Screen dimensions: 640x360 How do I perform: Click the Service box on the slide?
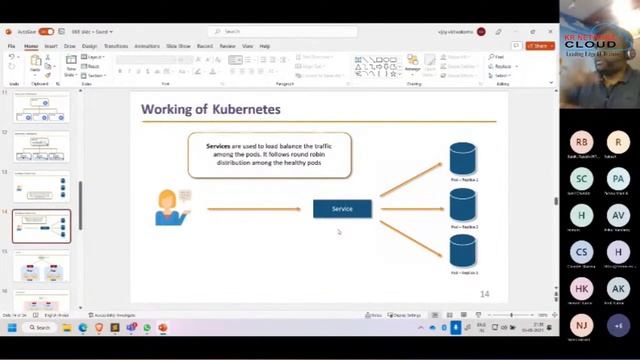point(342,209)
